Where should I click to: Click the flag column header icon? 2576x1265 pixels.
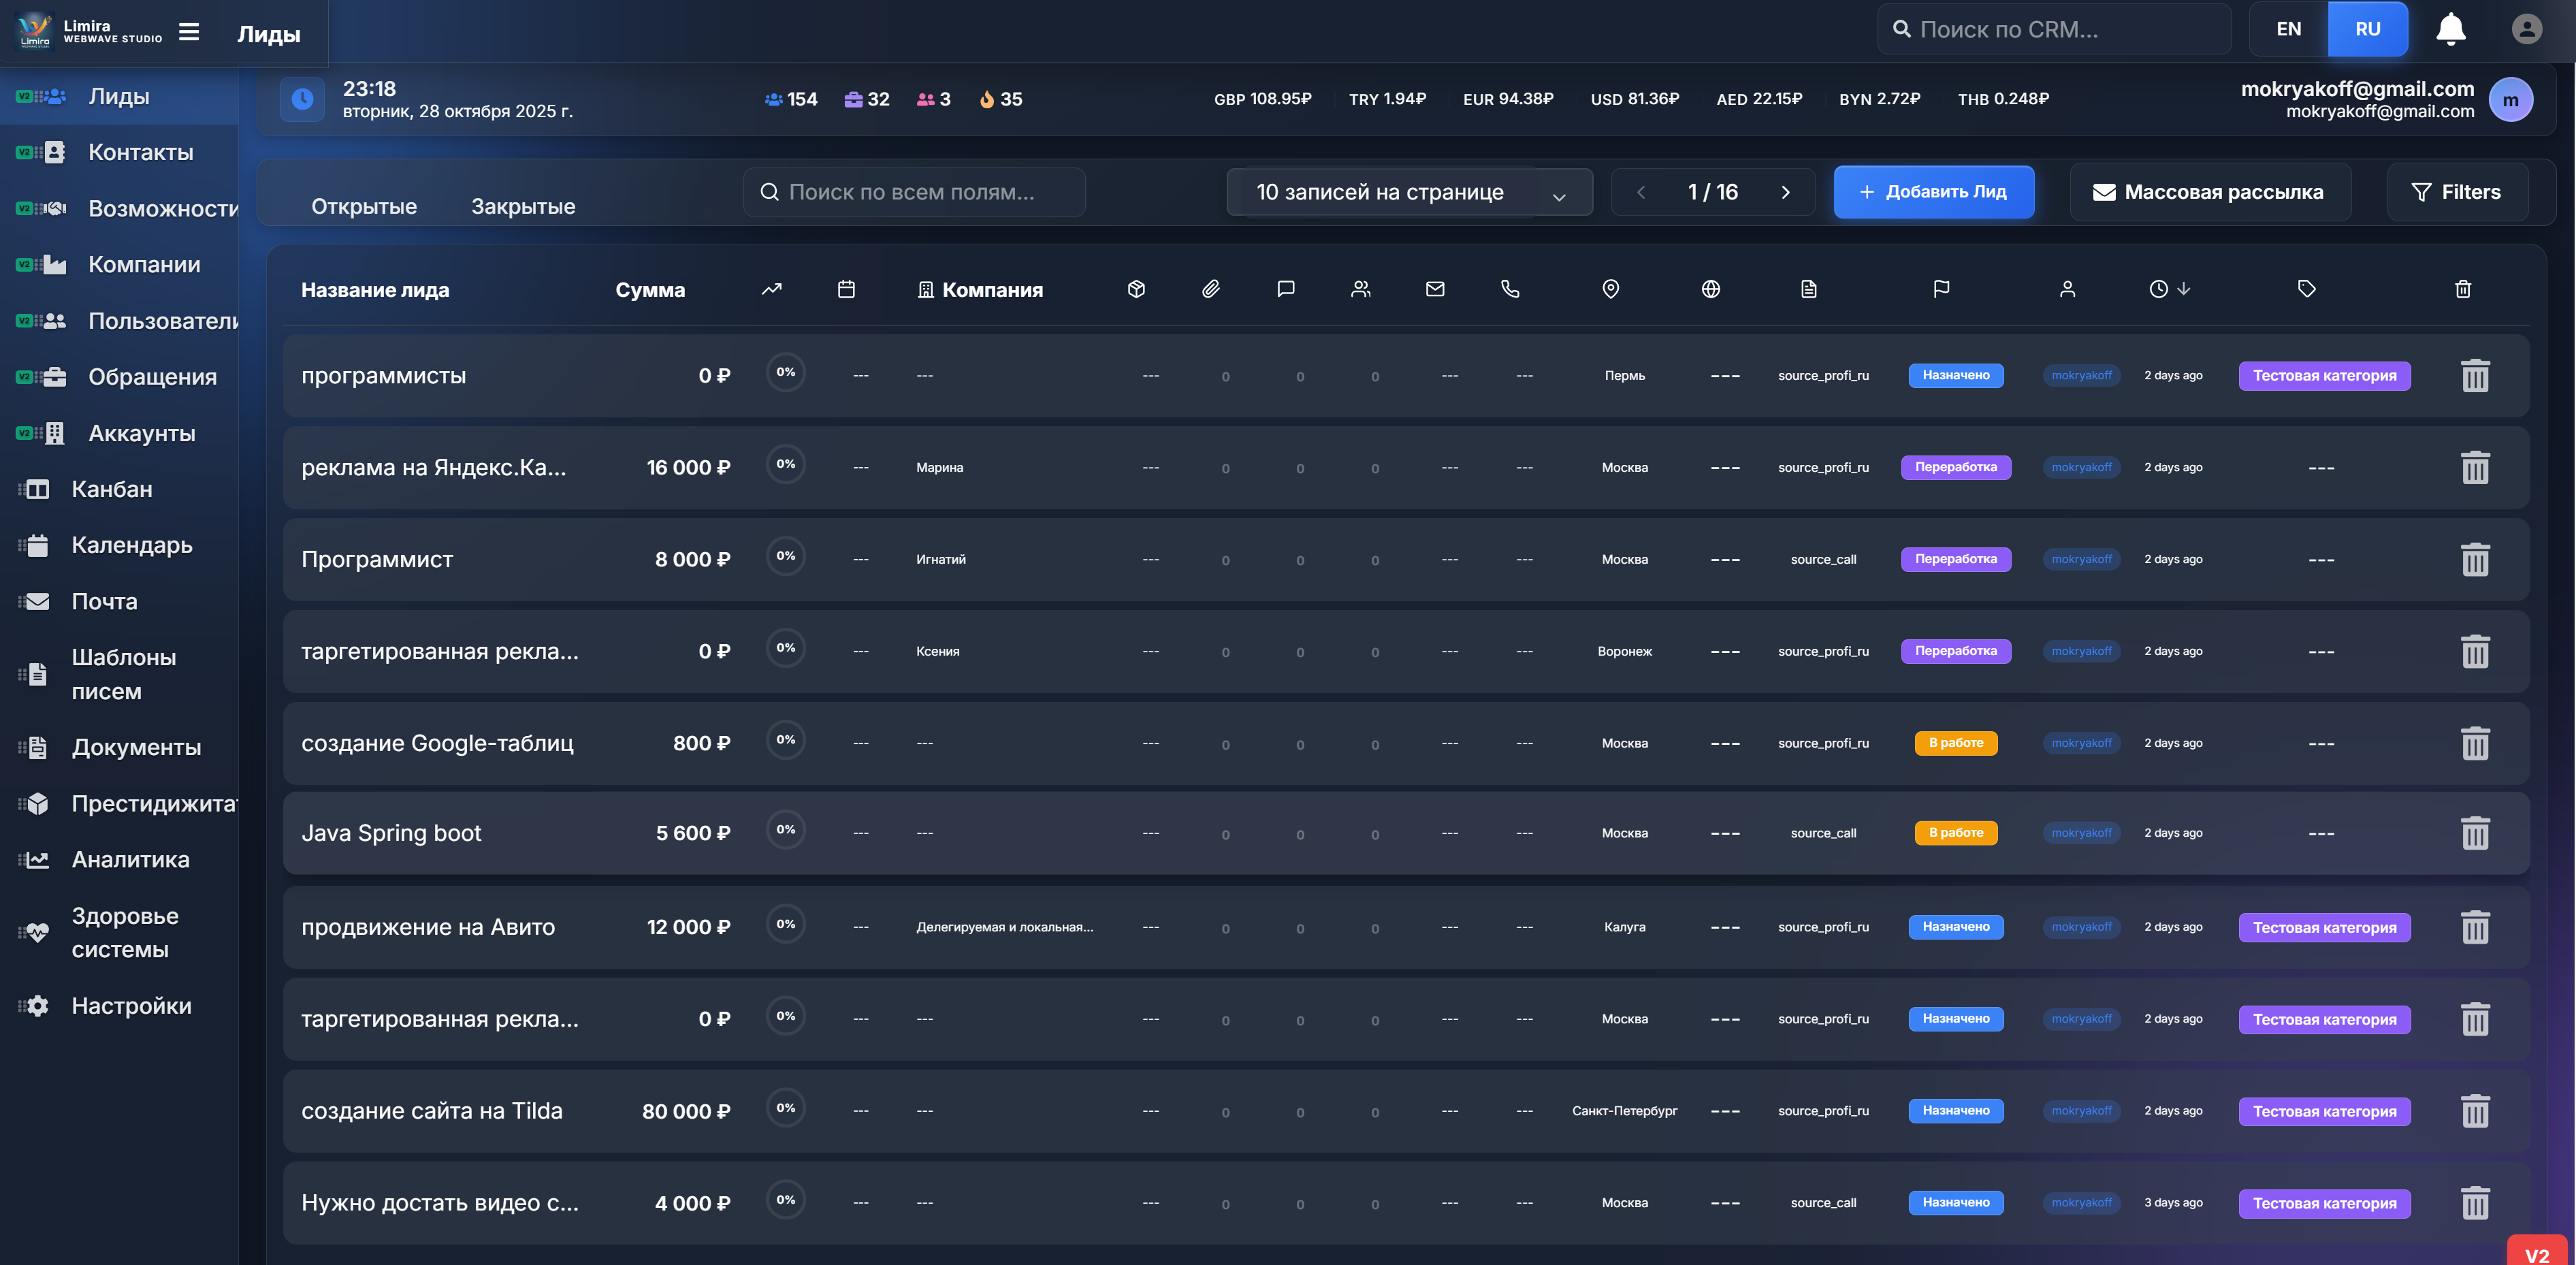(1941, 289)
